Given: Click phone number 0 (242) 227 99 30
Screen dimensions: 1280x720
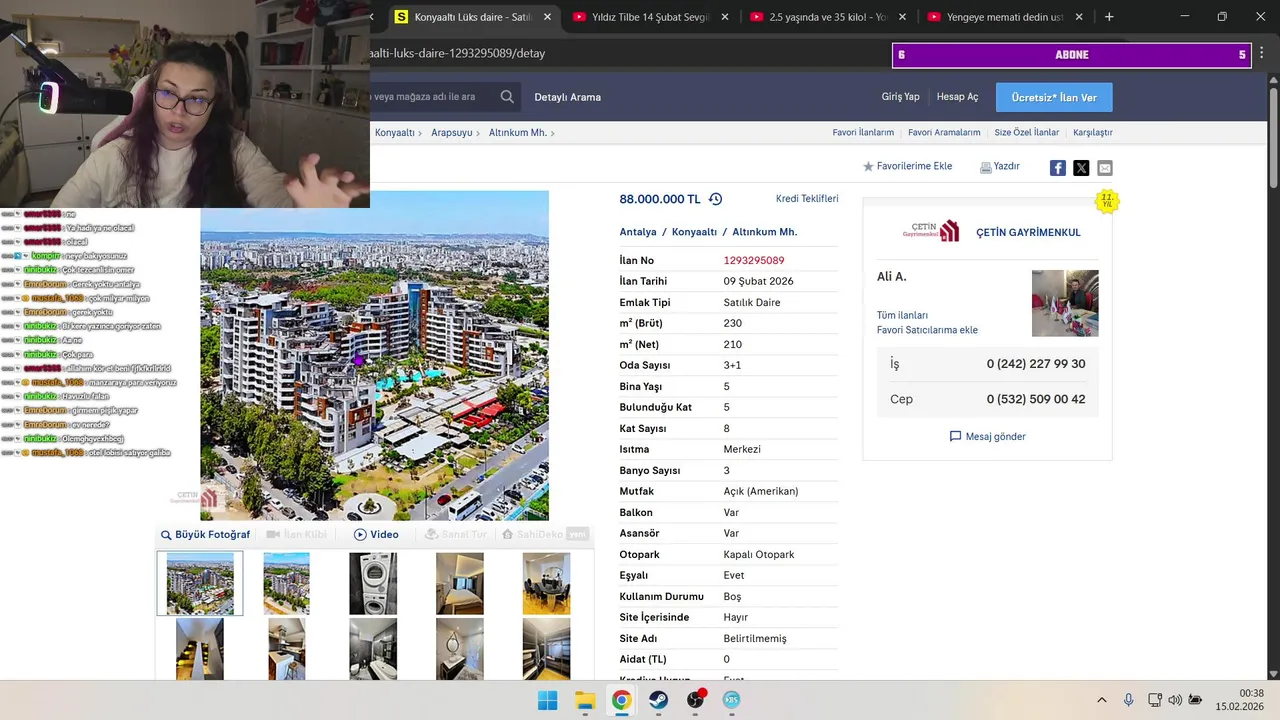Looking at the screenshot, I should [1036, 364].
